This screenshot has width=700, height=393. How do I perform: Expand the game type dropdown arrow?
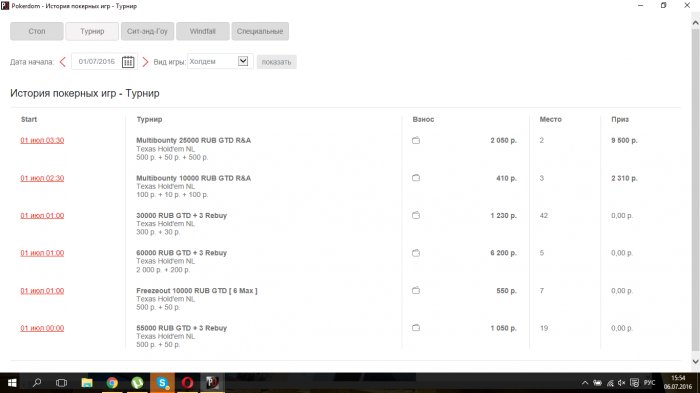pyautogui.click(x=243, y=61)
